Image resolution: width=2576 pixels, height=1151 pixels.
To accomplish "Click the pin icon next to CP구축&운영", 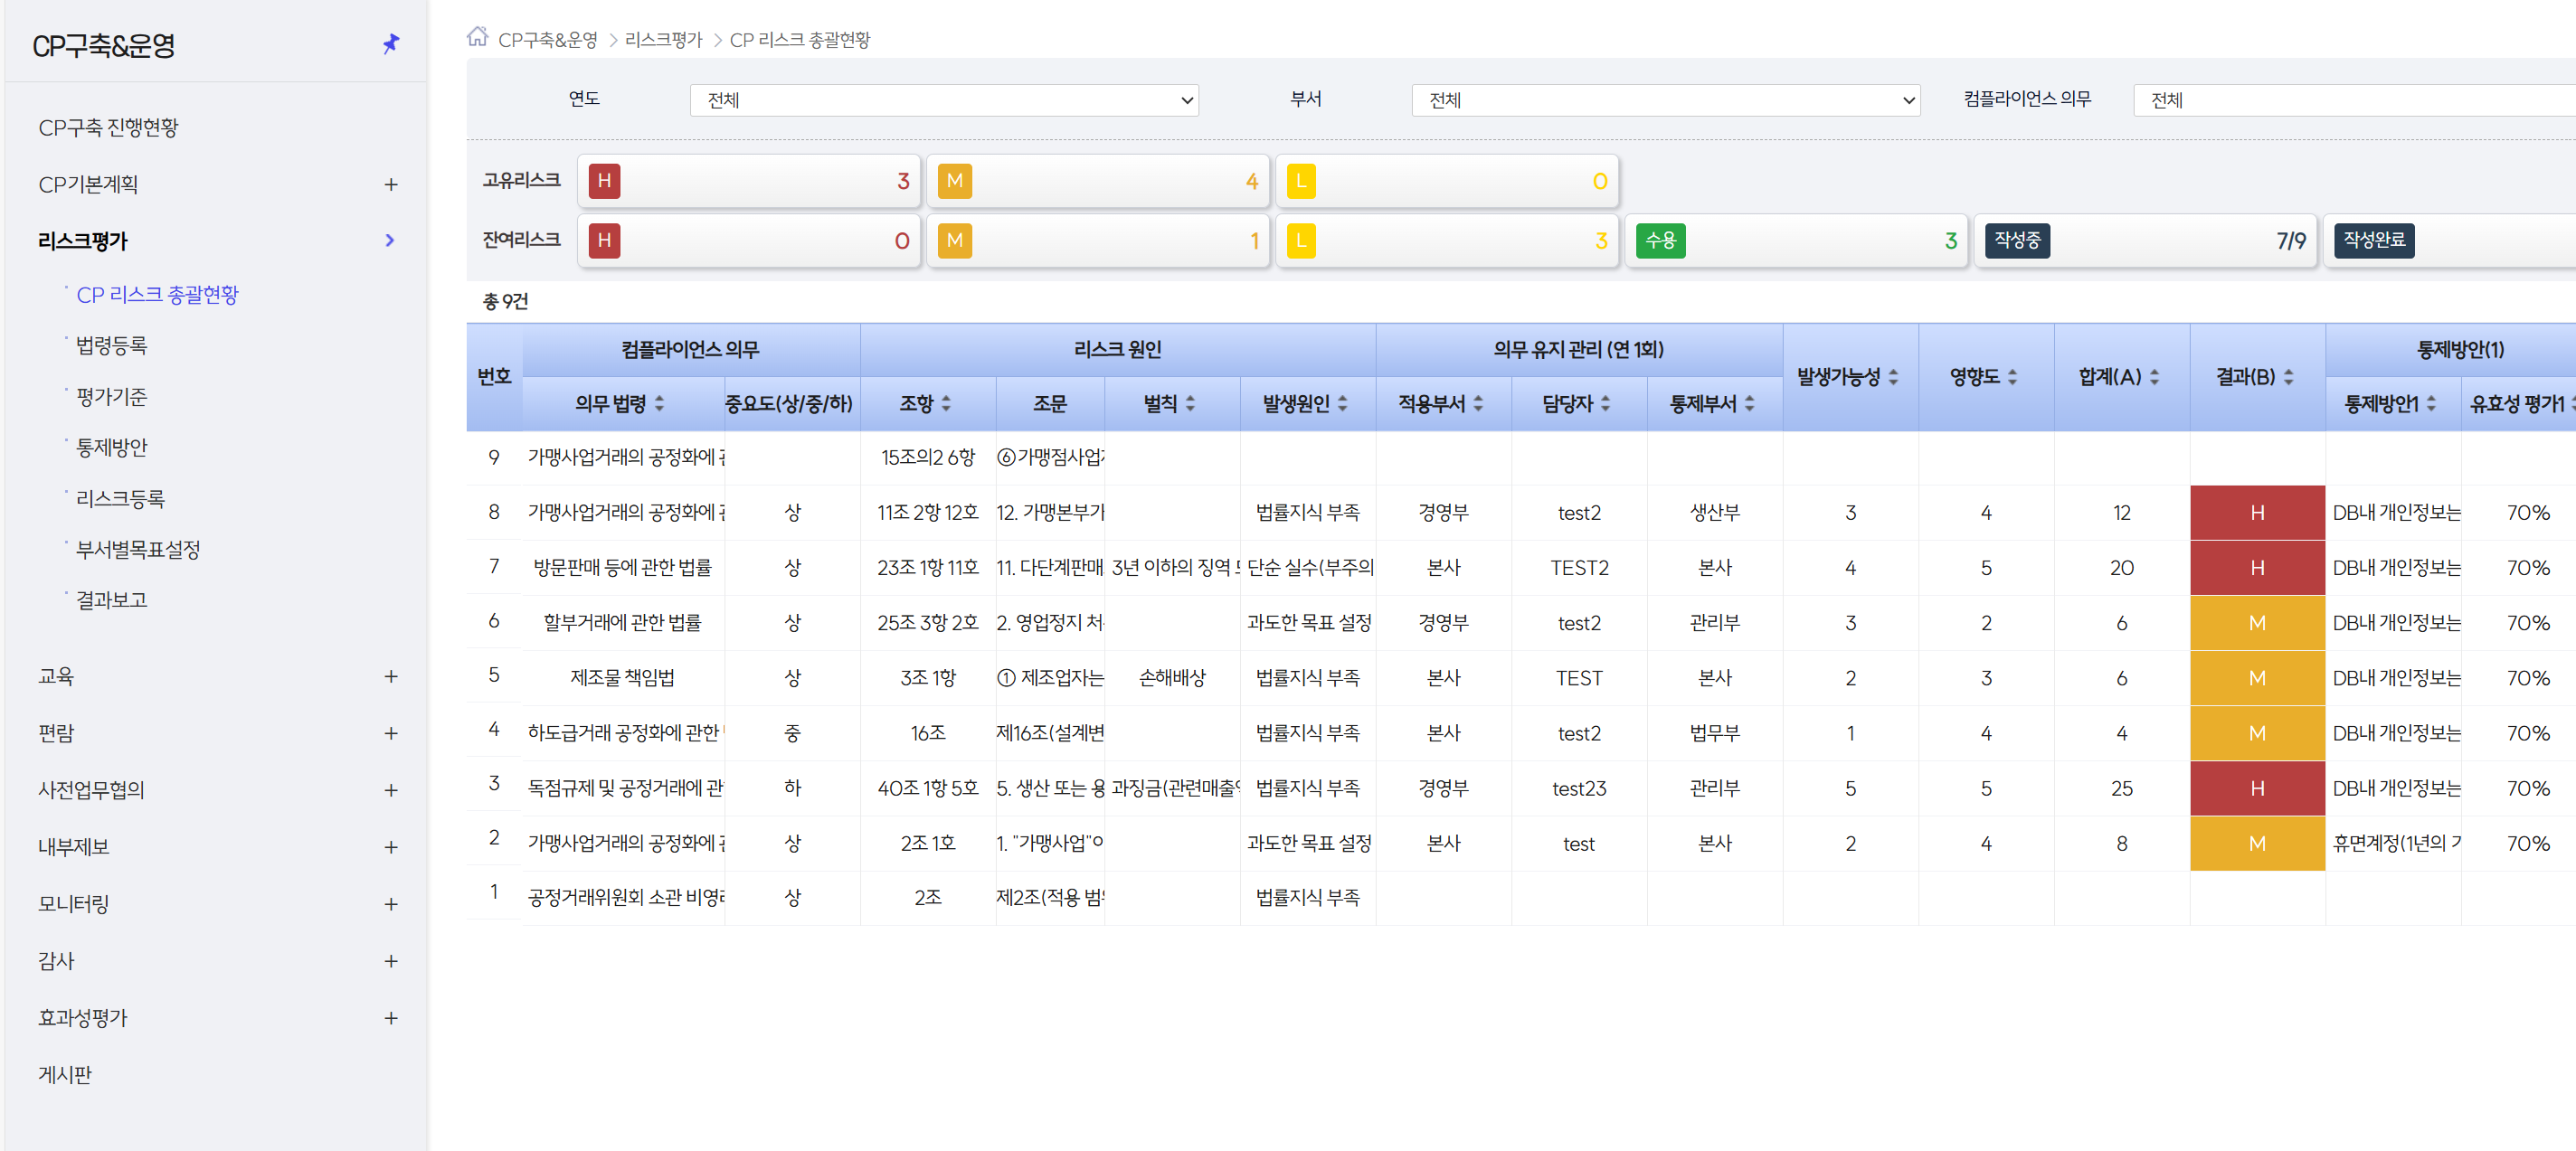I will (x=391, y=44).
